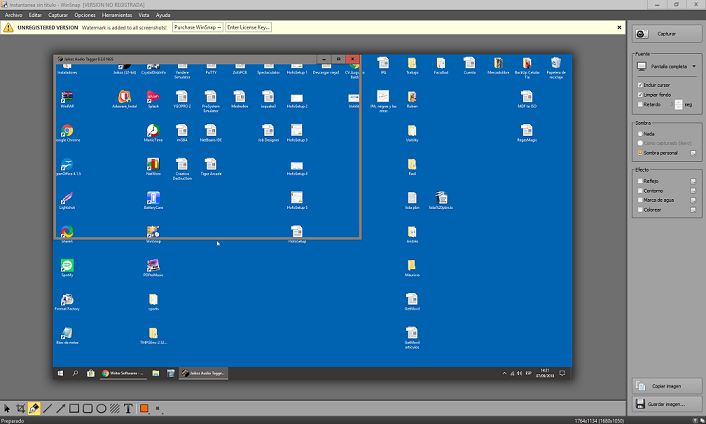Click the Enter License Key button
Viewport: 706px width, 424px height.
coord(249,27)
